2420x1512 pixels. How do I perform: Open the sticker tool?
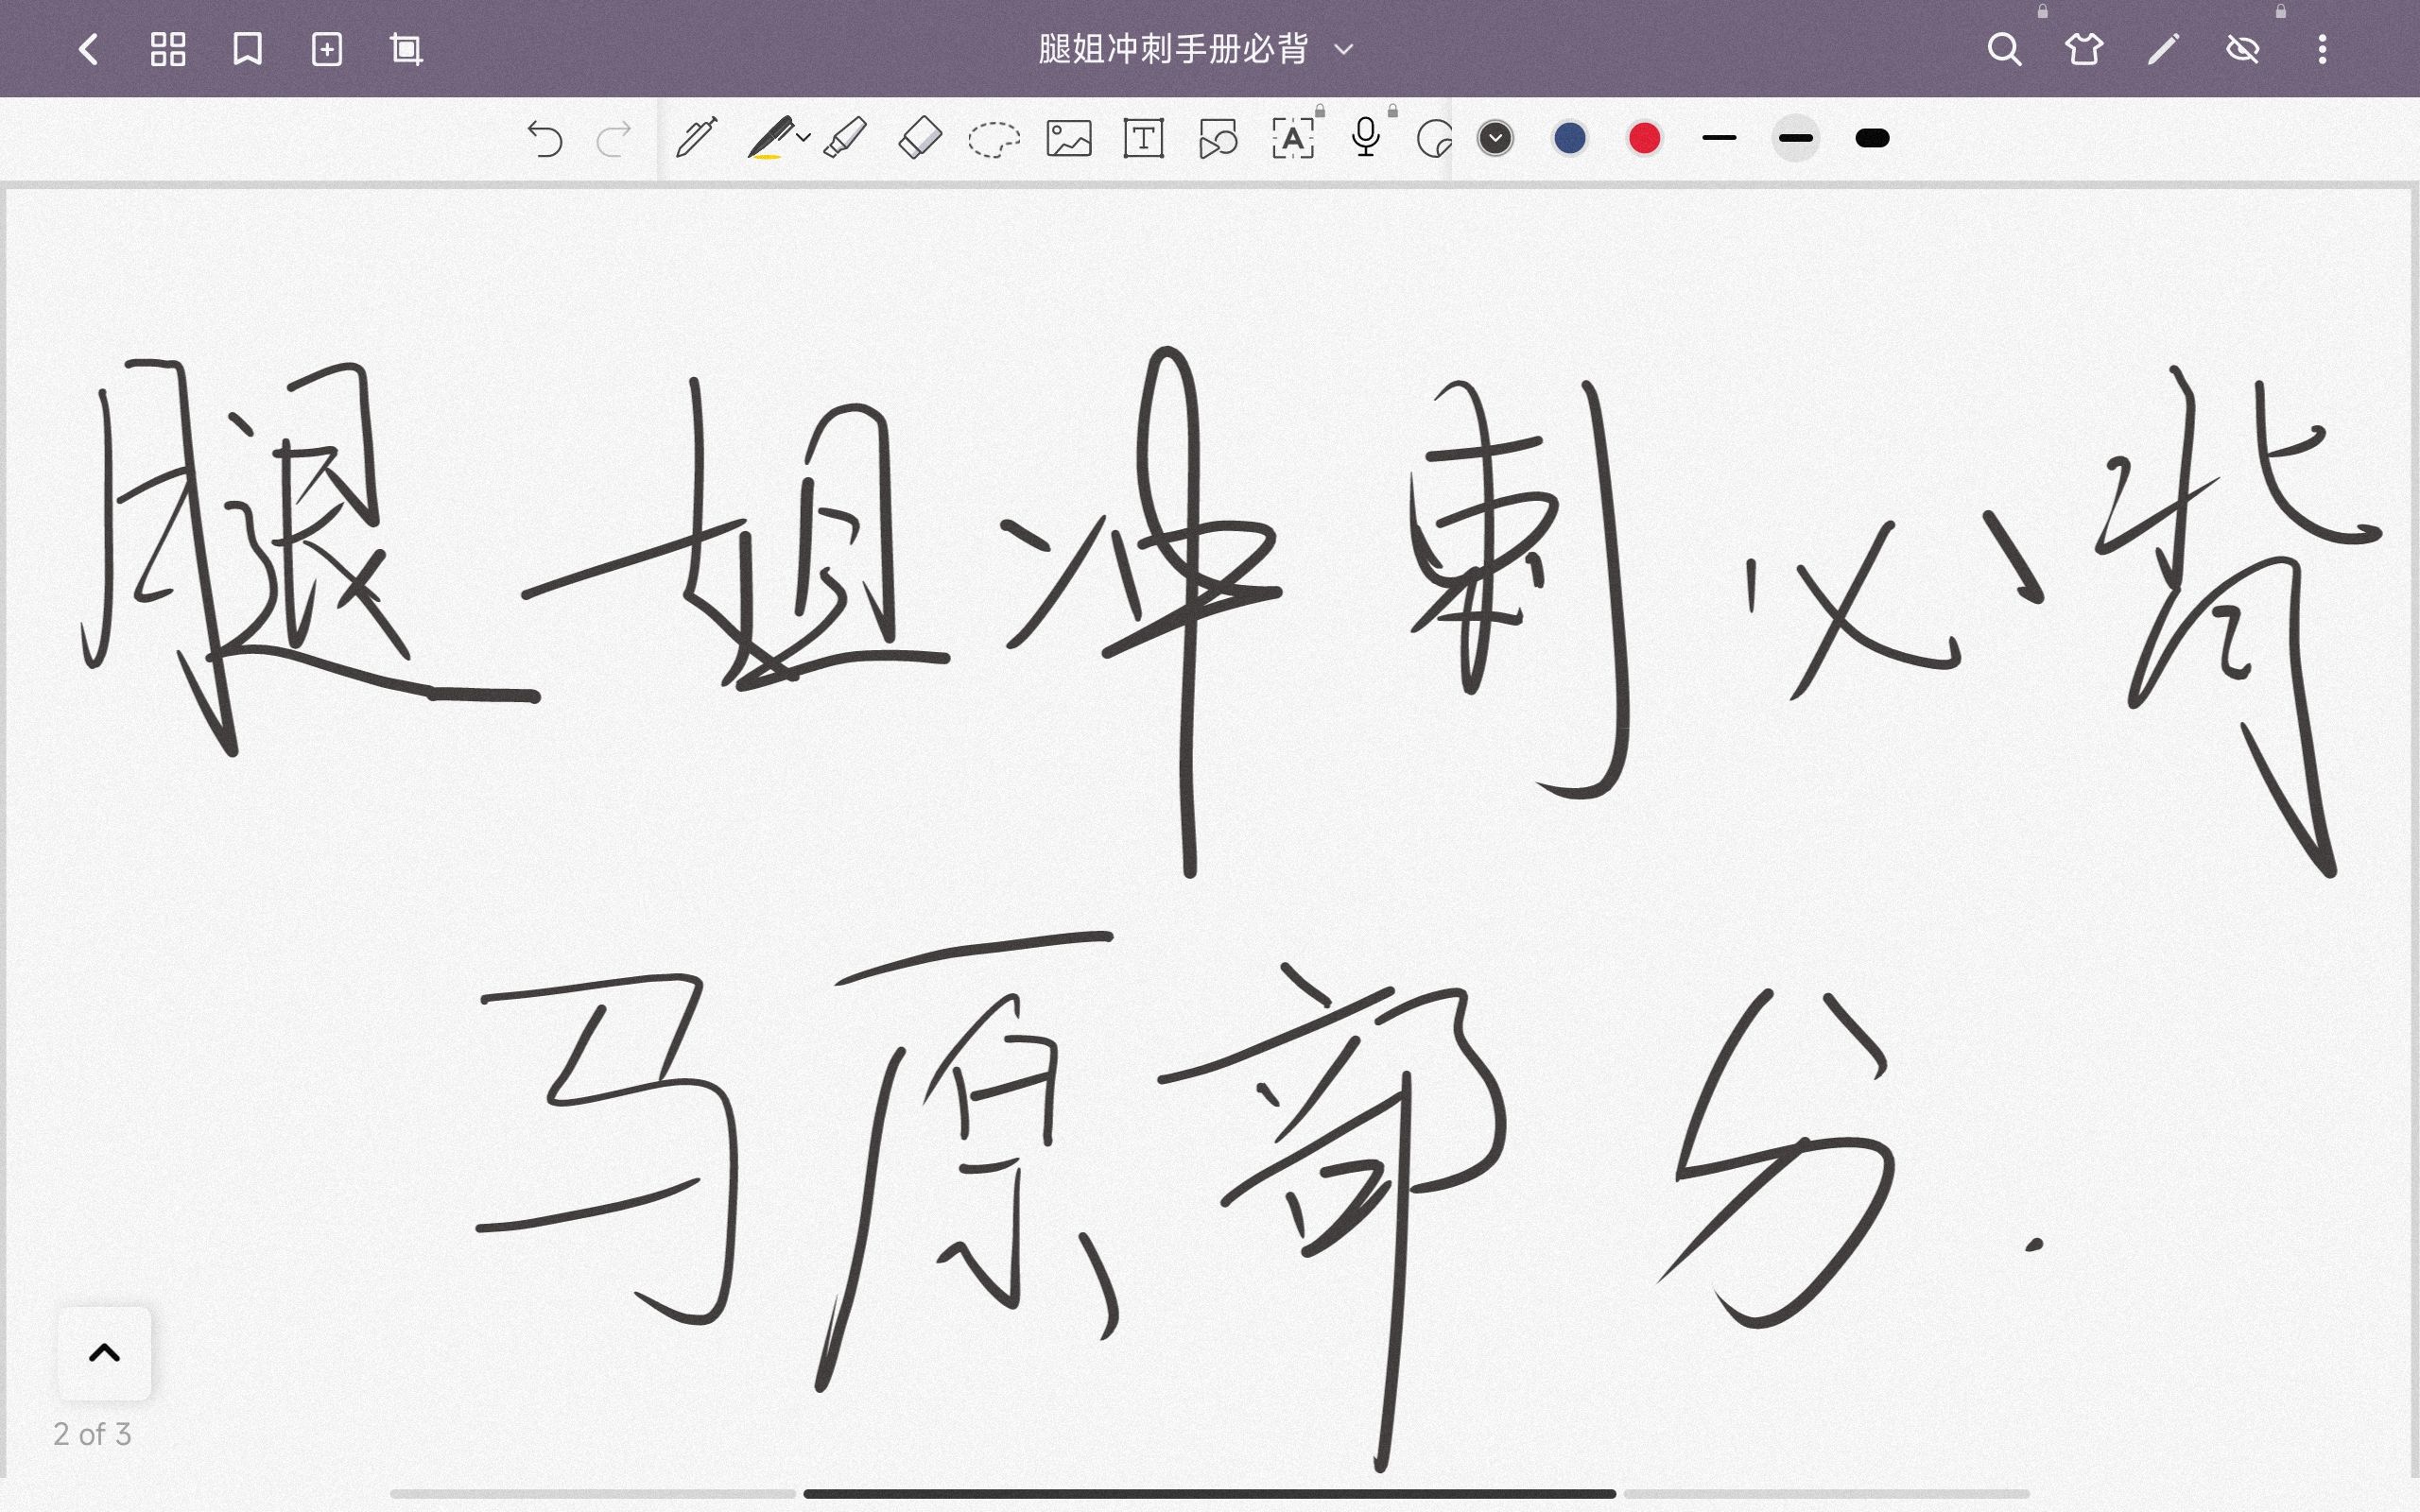[1434, 138]
